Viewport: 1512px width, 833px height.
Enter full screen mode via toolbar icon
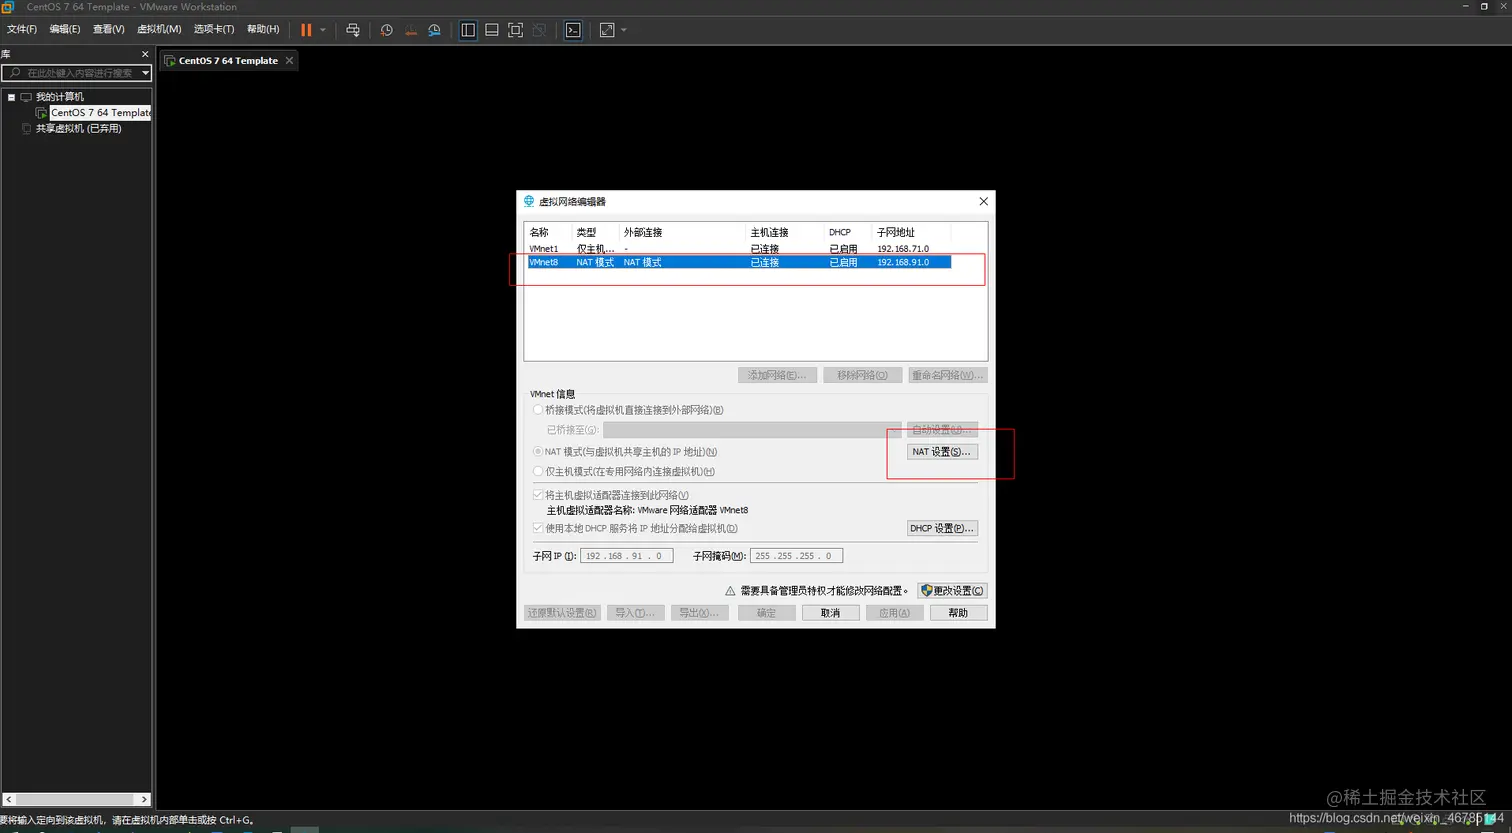[x=516, y=30]
